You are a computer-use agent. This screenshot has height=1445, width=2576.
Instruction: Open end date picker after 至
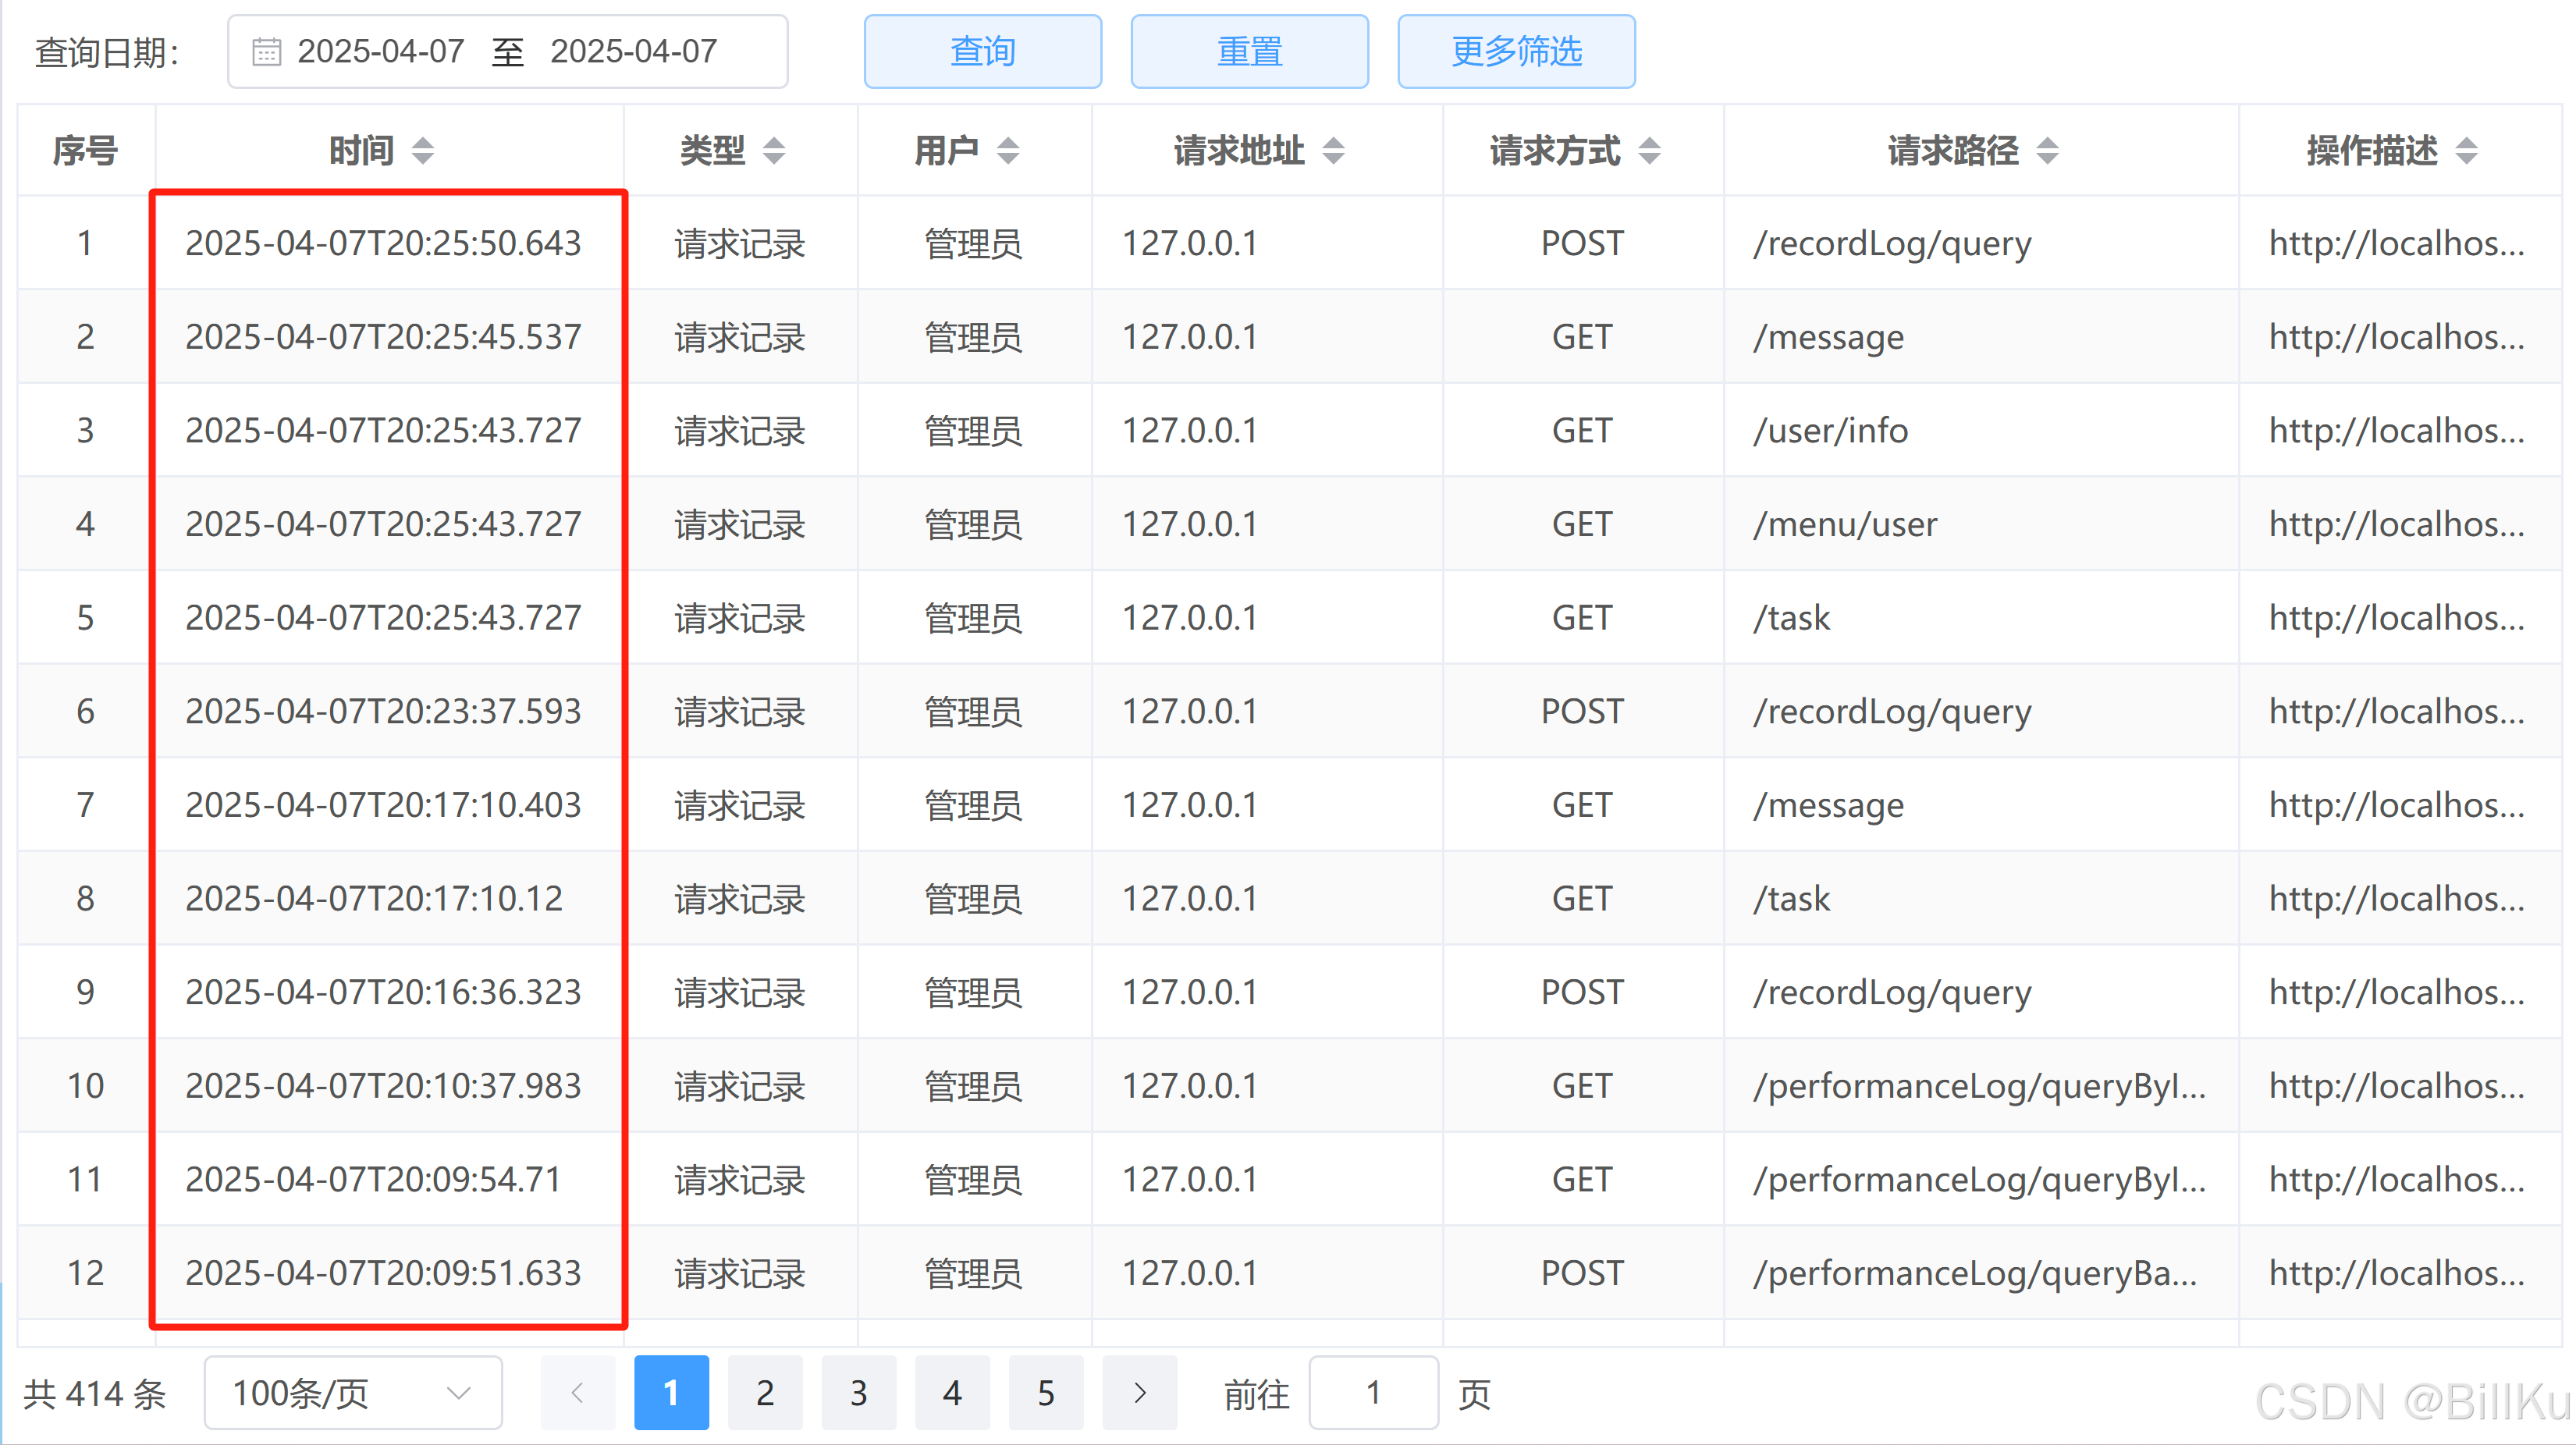pos(633,51)
